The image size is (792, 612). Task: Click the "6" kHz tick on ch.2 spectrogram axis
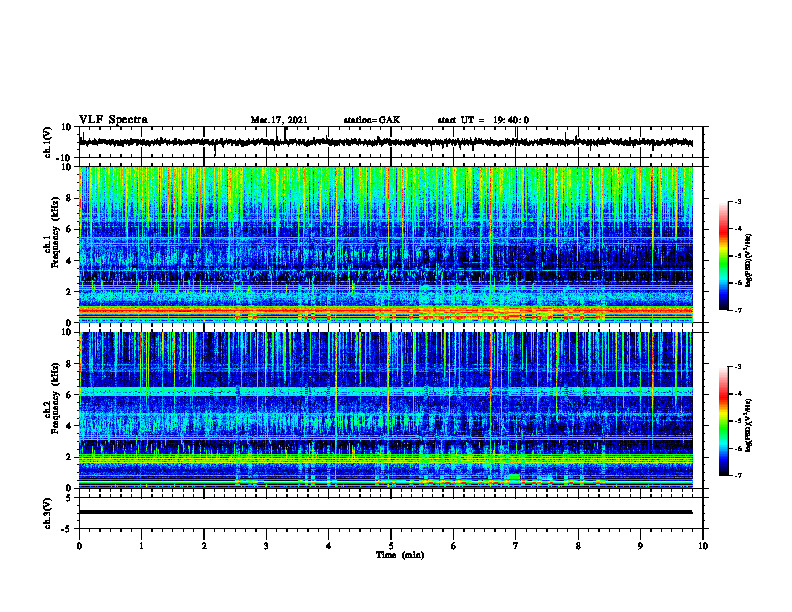click(69, 395)
